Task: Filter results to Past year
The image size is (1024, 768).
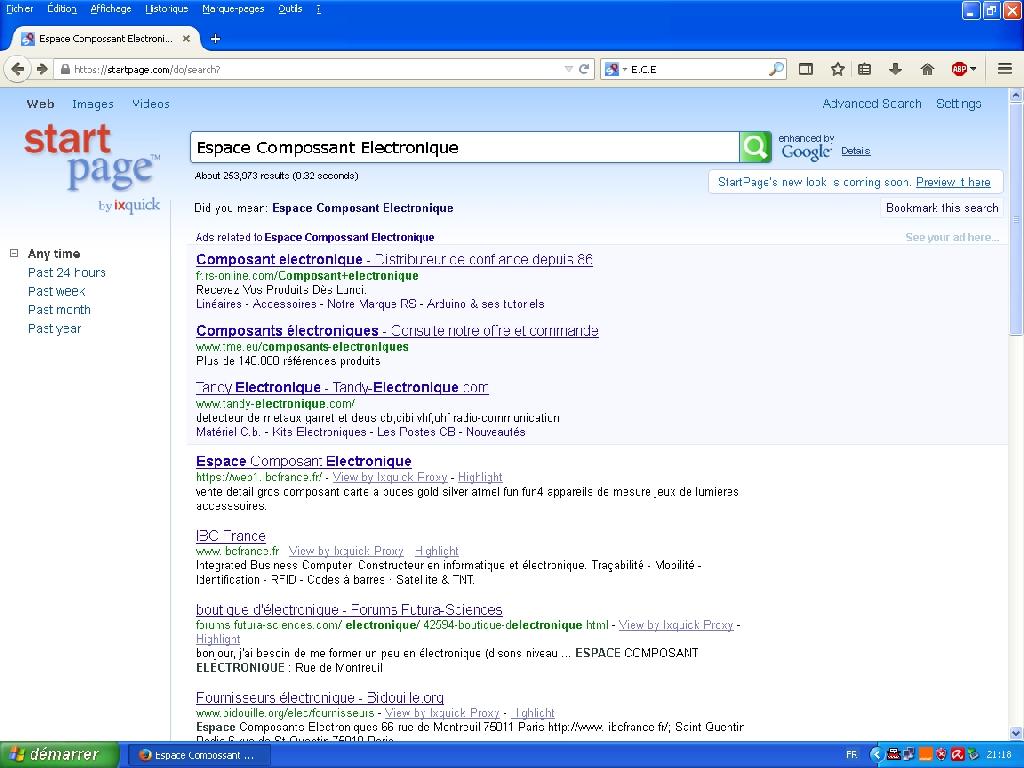Action: [55, 329]
